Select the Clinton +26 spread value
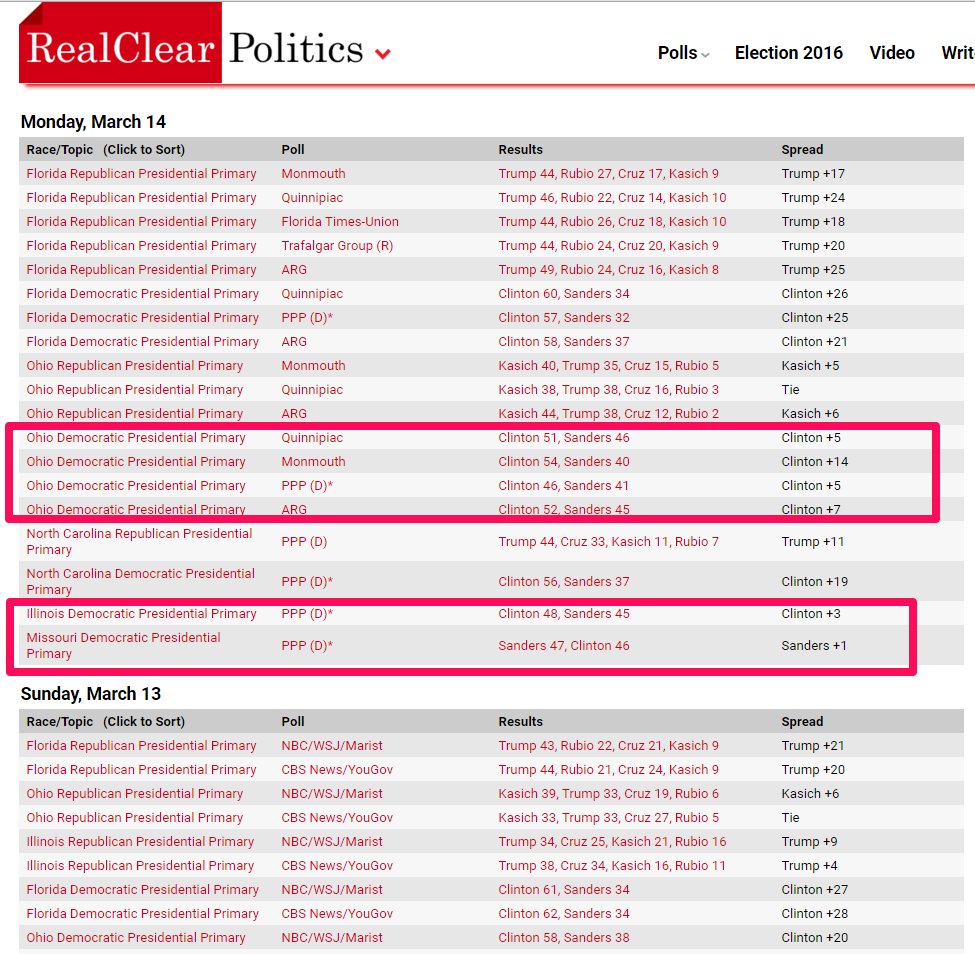This screenshot has width=975, height=954. click(815, 294)
